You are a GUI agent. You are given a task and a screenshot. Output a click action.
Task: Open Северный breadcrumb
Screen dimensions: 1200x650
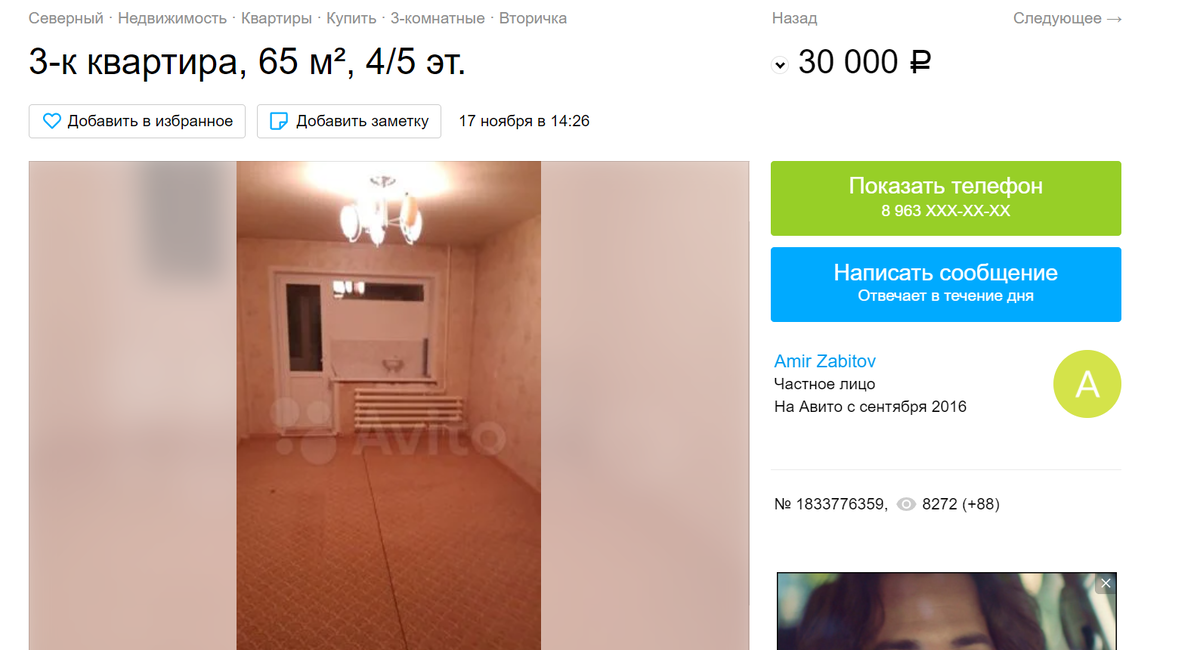click(66, 18)
